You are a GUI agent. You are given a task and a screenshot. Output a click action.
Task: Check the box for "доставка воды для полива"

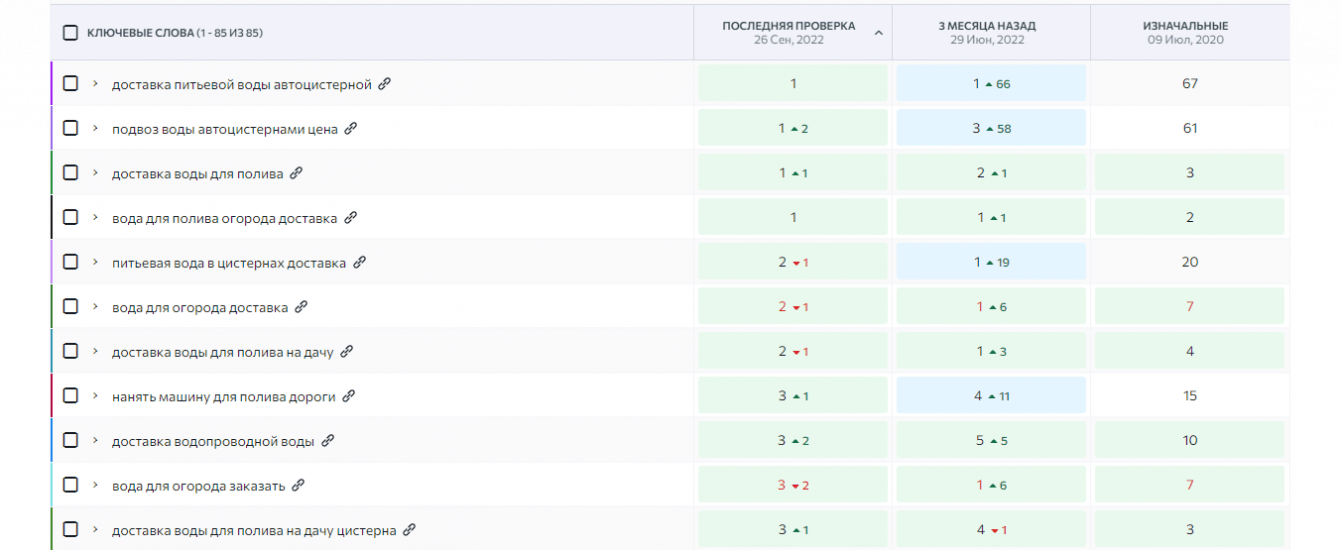[x=71, y=173]
